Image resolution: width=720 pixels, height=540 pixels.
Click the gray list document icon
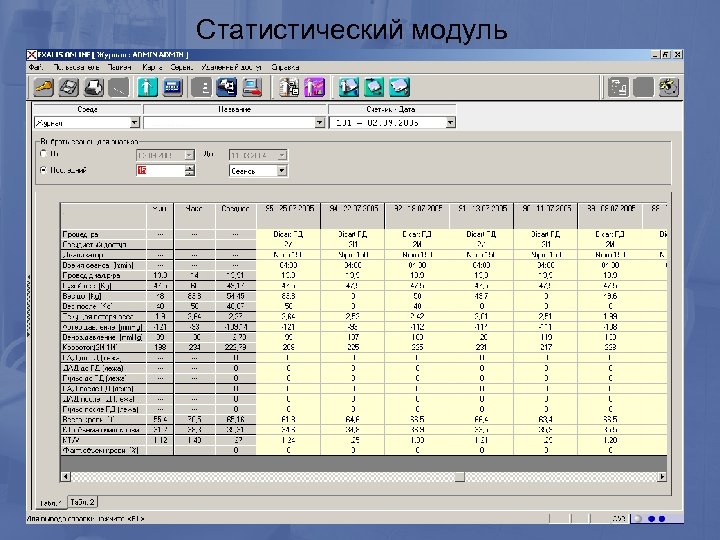coord(201,87)
